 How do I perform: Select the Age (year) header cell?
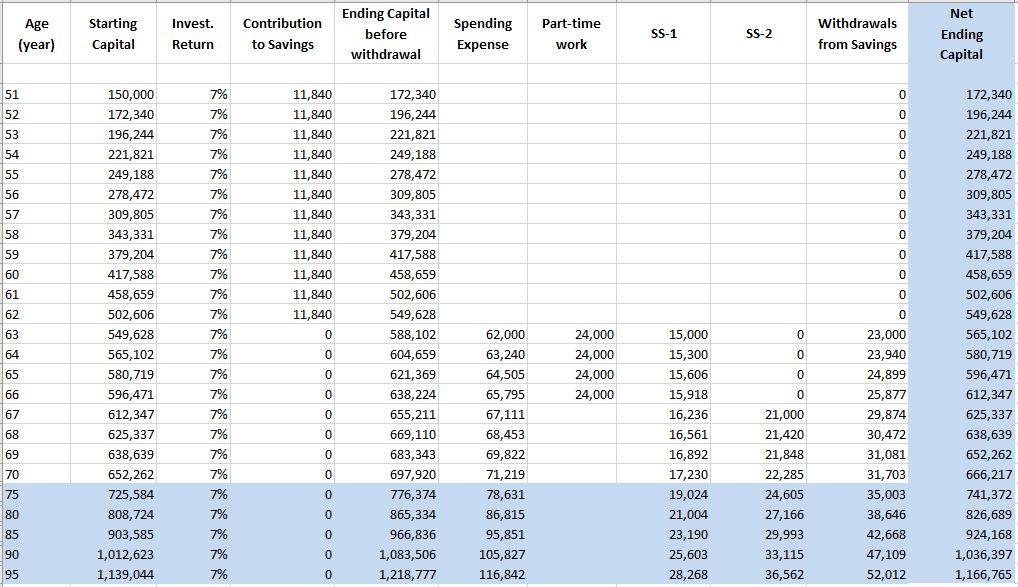click(37, 34)
